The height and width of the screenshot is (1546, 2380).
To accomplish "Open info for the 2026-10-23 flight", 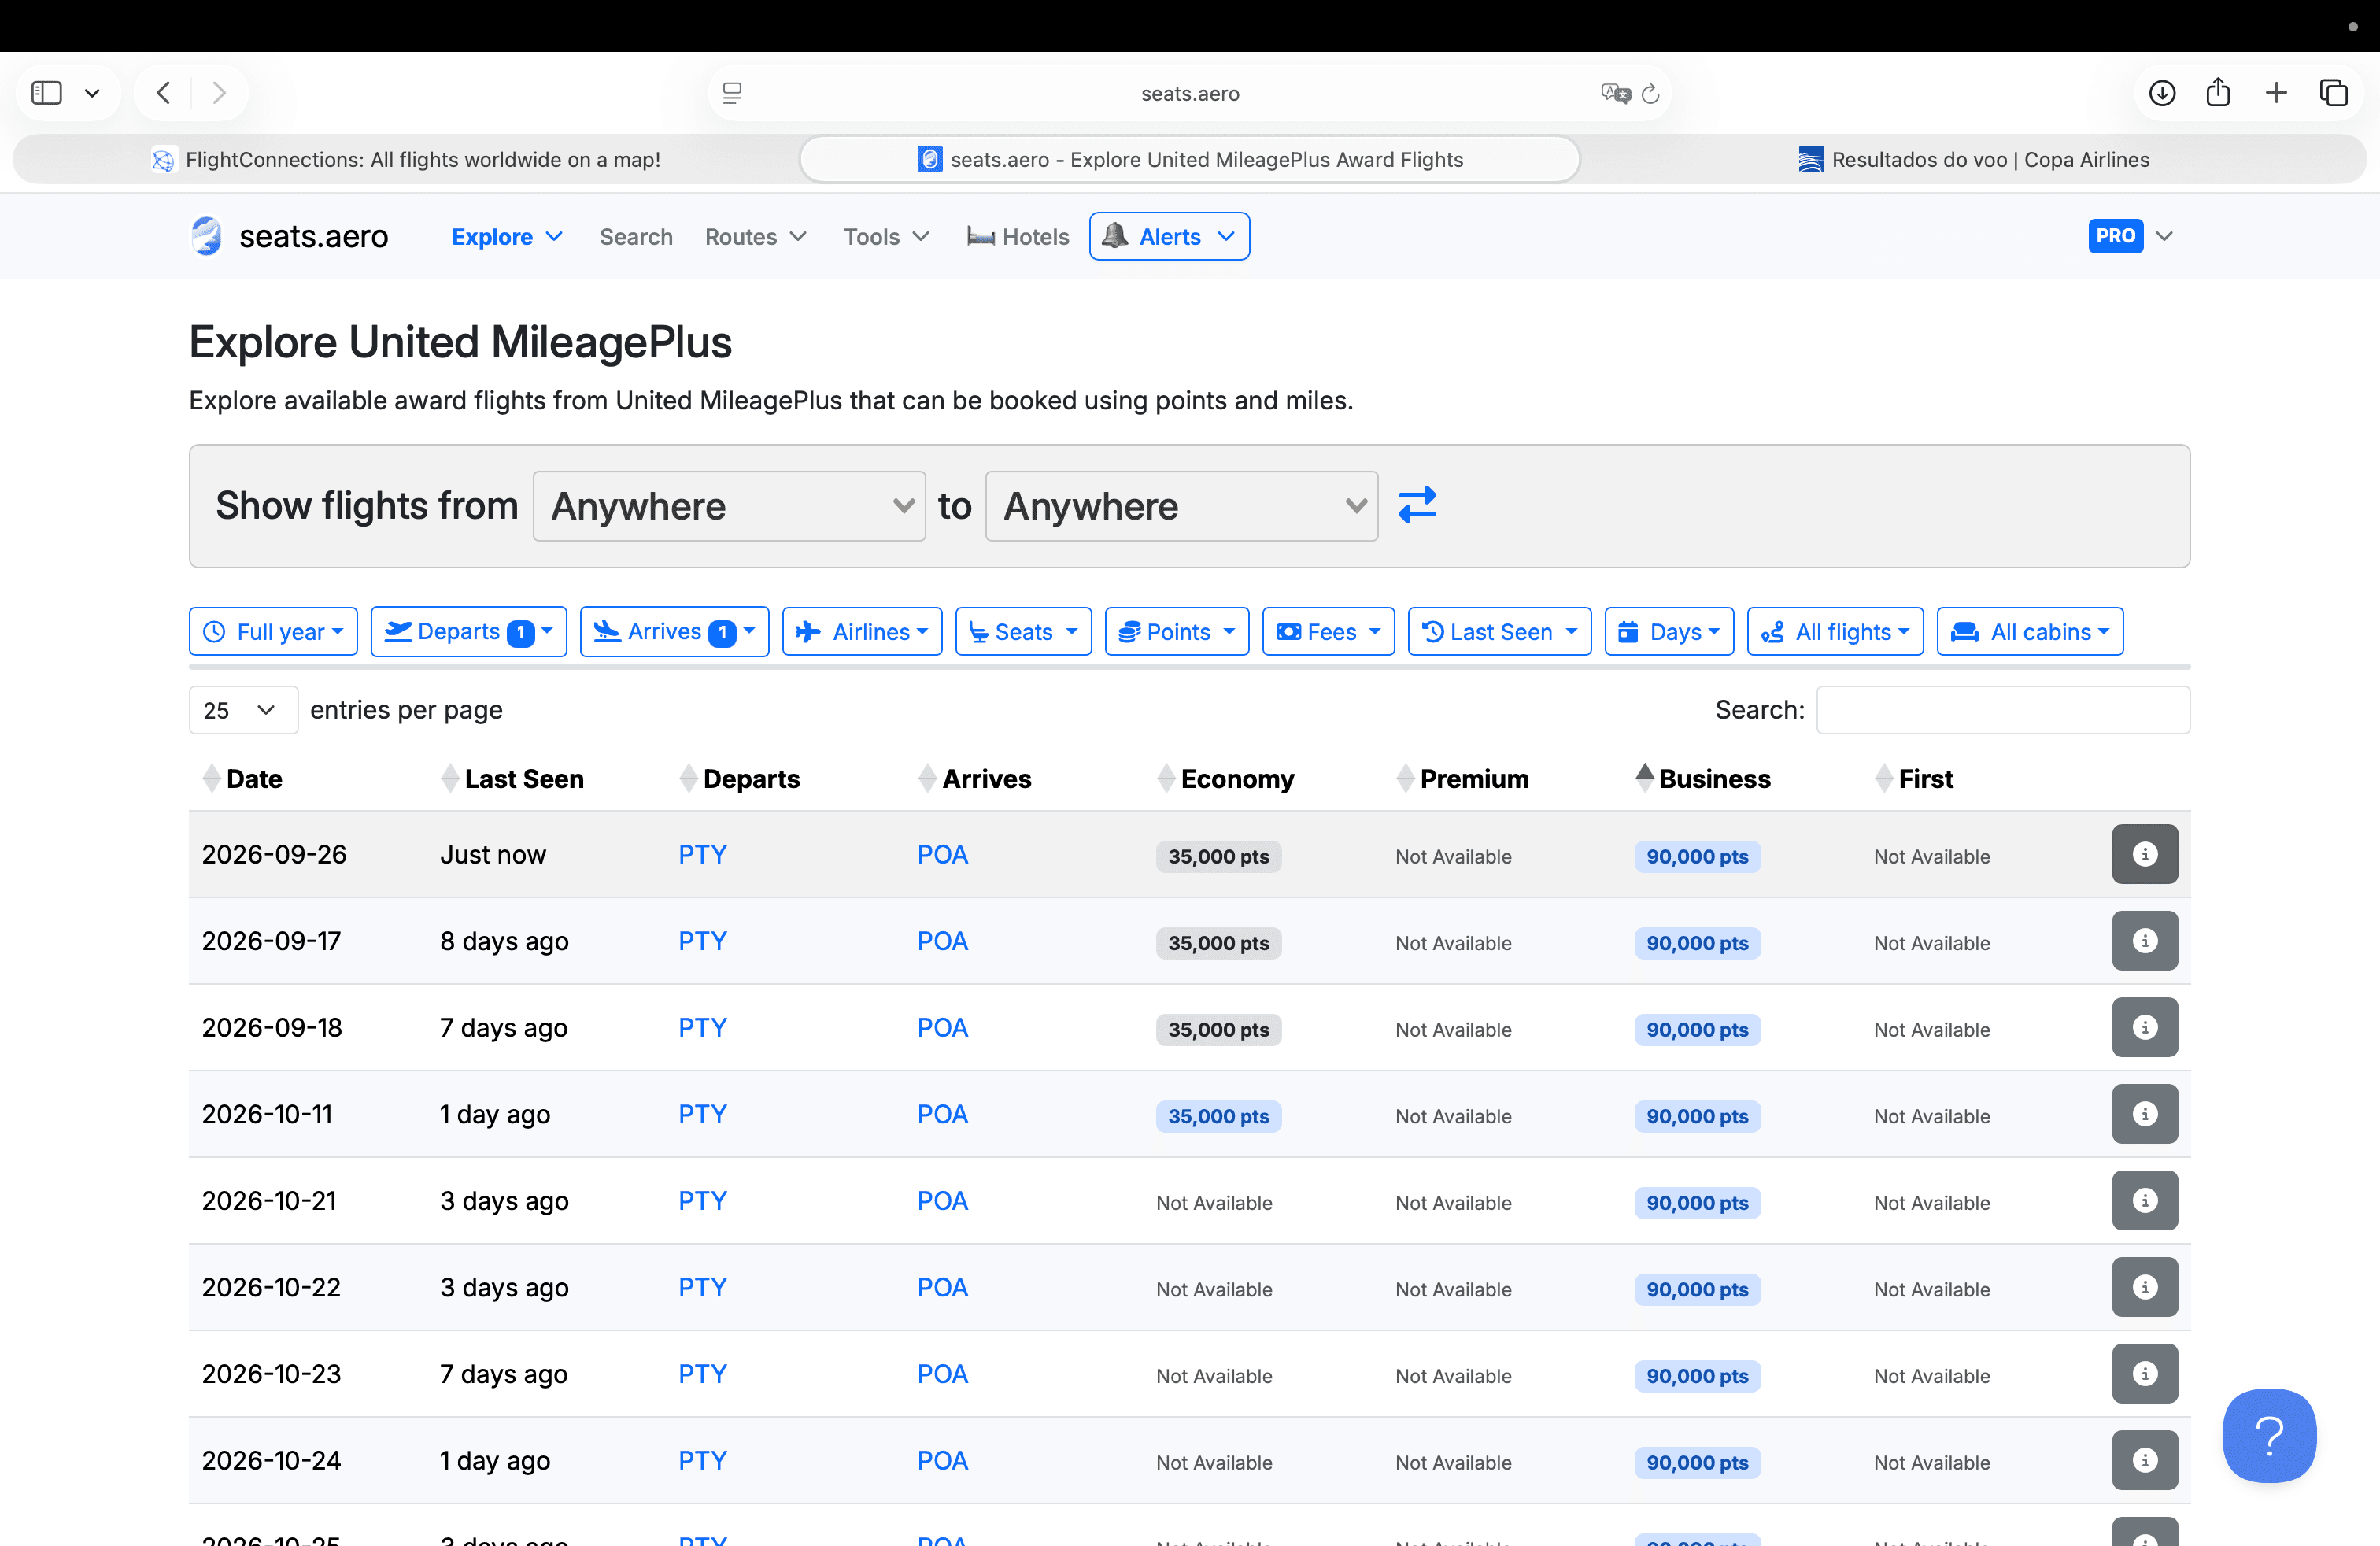I will [2144, 1373].
